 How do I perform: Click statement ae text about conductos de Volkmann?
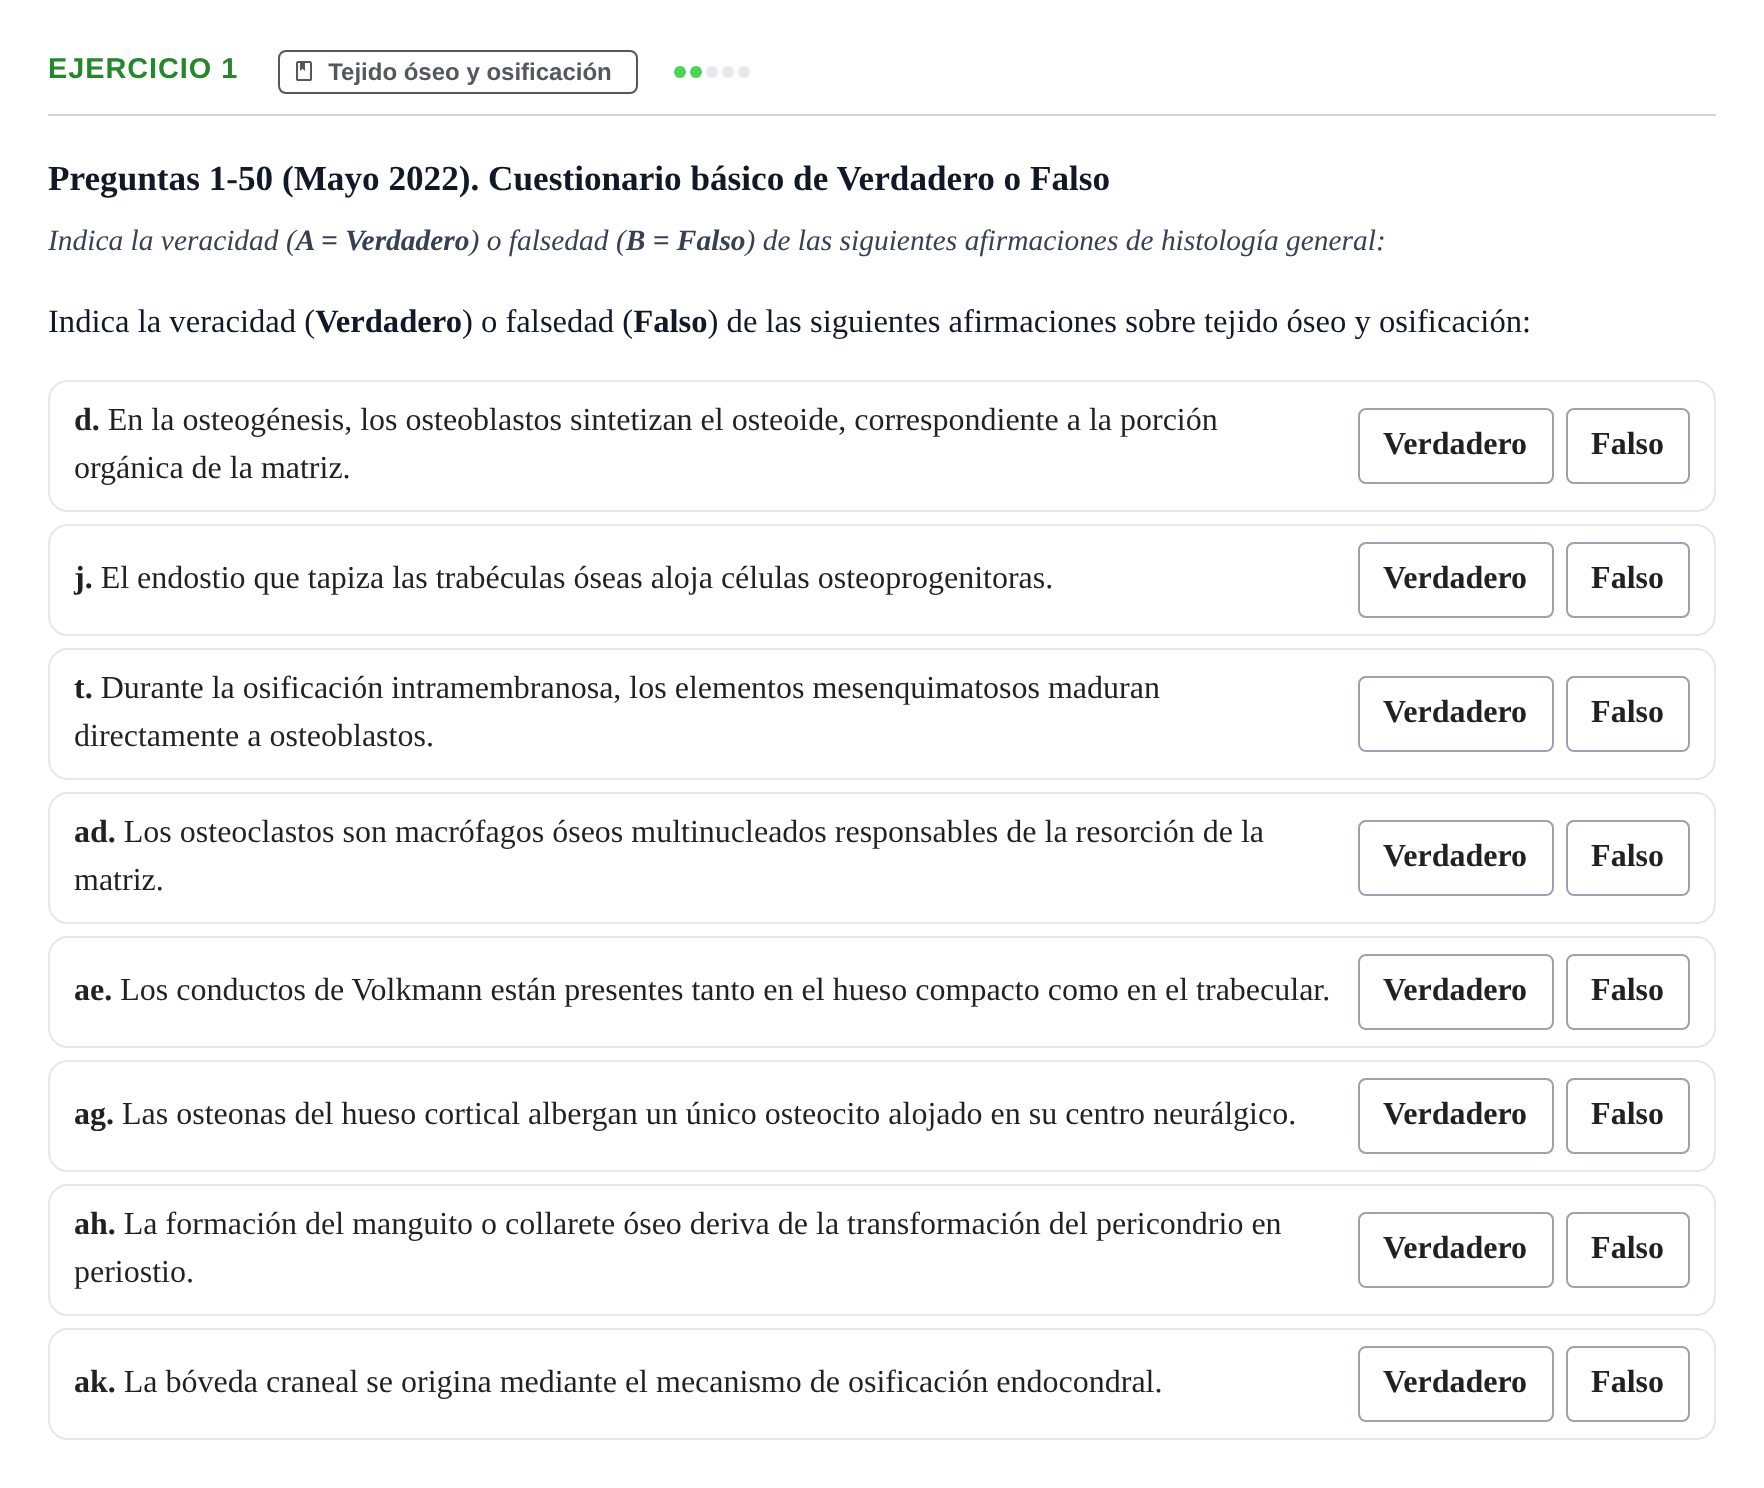click(702, 991)
